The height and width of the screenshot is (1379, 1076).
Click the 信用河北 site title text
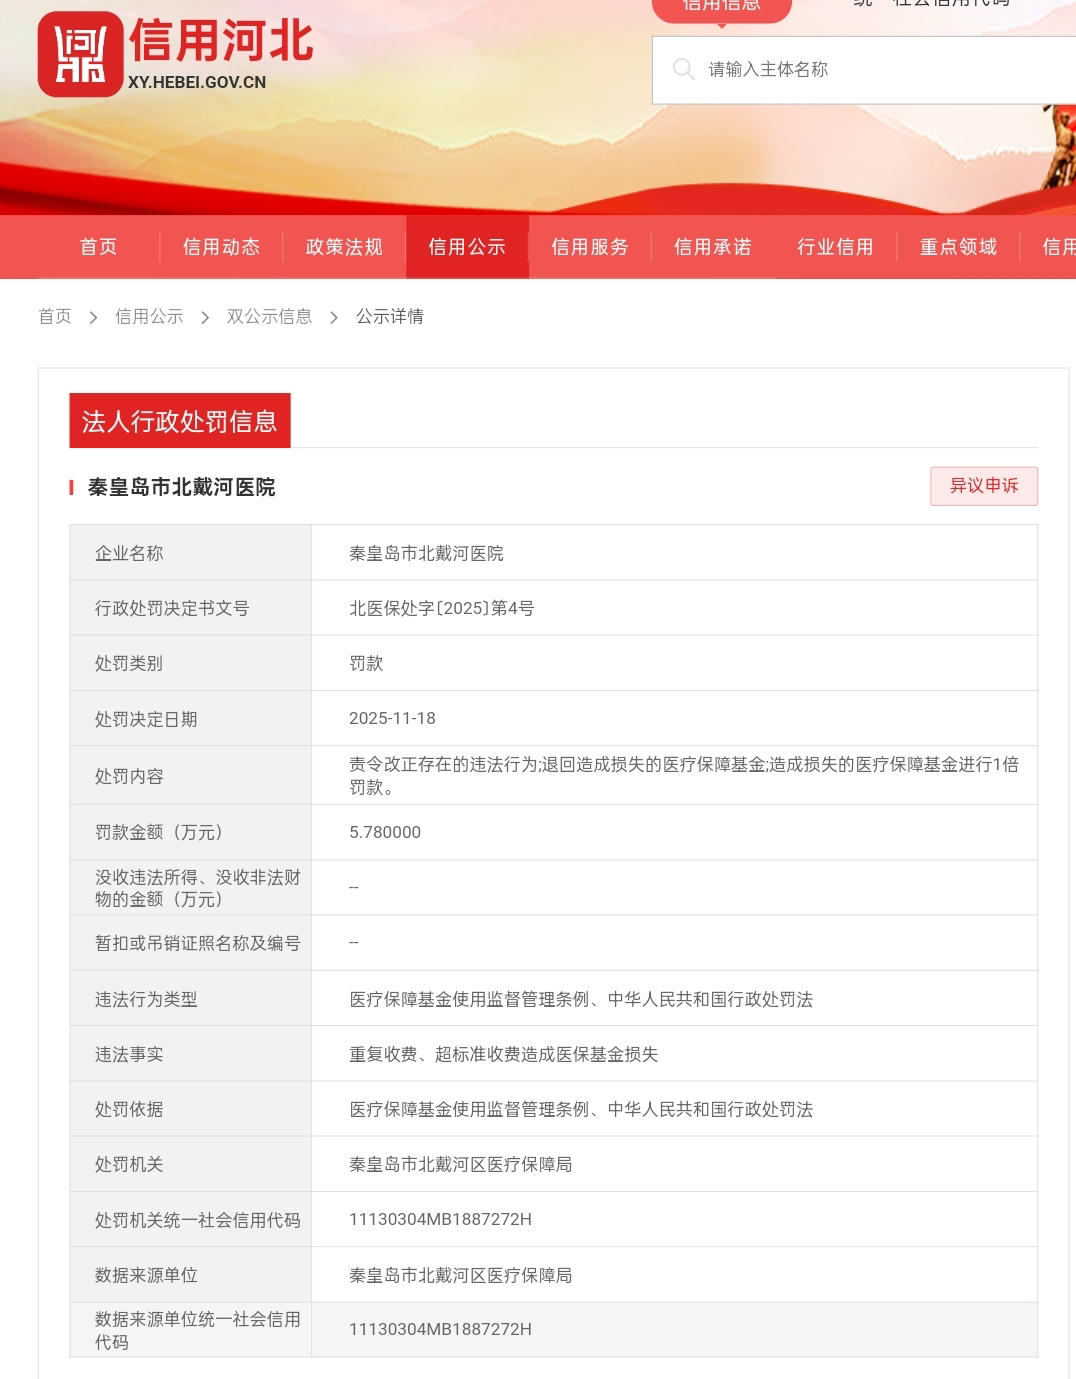pos(221,42)
